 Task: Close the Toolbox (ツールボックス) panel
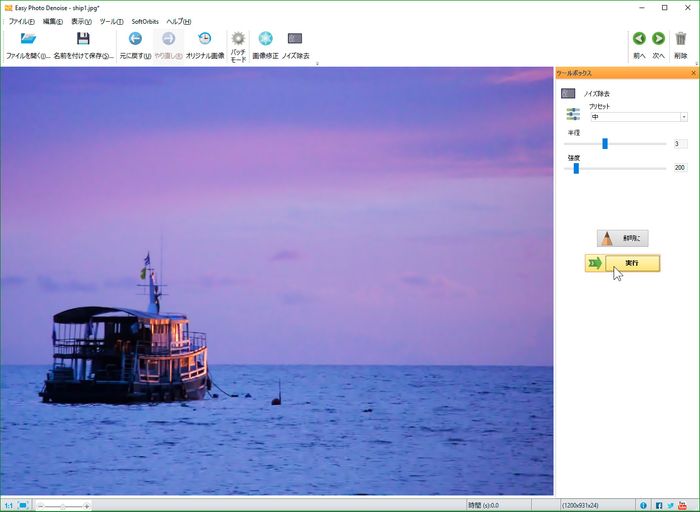pyautogui.click(x=694, y=73)
